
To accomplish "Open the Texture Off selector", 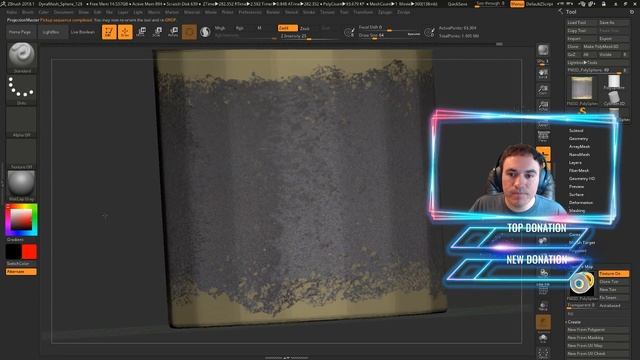I will pyautogui.click(x=22, y=154).
